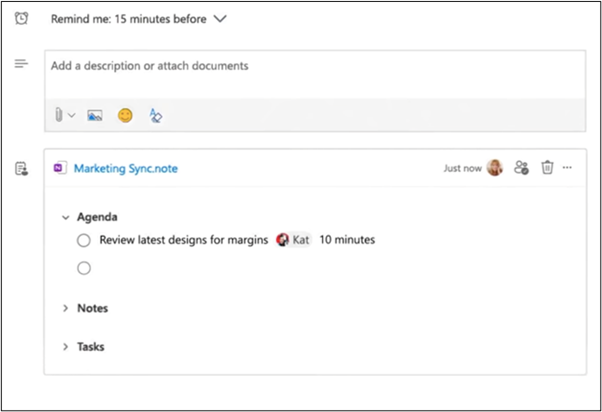This screenshot has width=602, height=412.
Task: Check off Review latest designs for margins
Action: [84, 240]
